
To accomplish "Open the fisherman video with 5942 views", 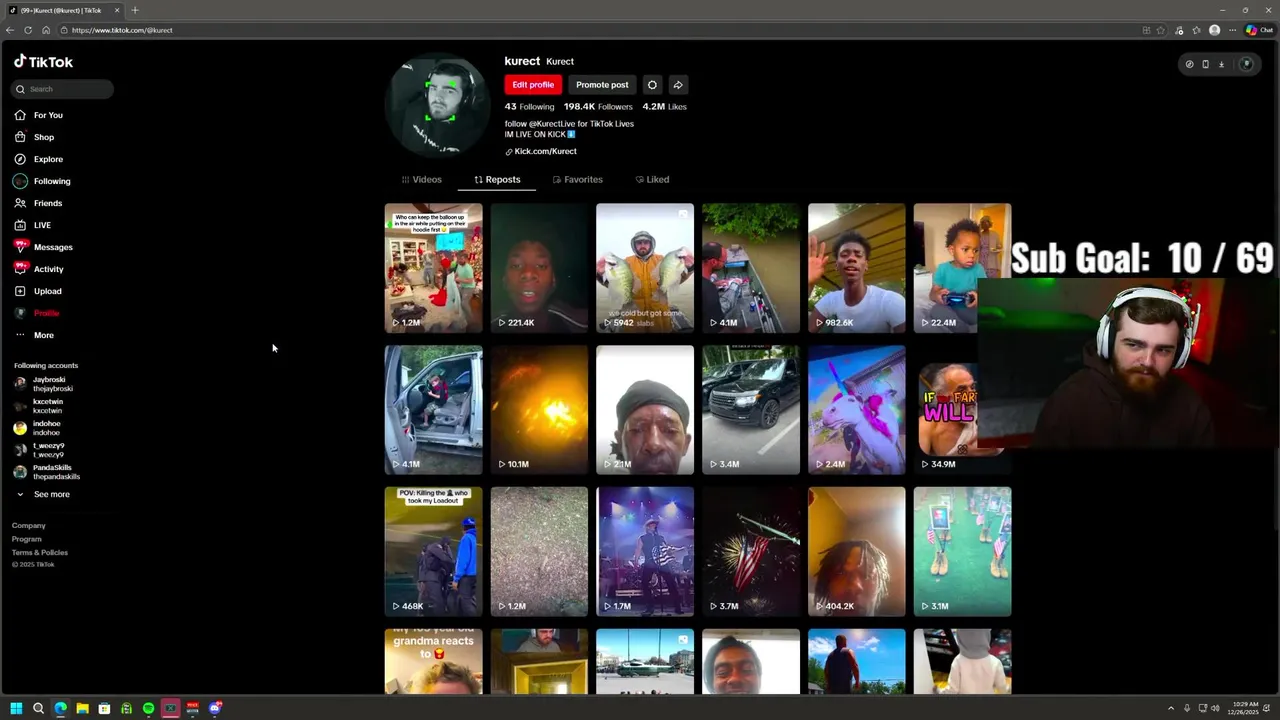I will [645, 268].
